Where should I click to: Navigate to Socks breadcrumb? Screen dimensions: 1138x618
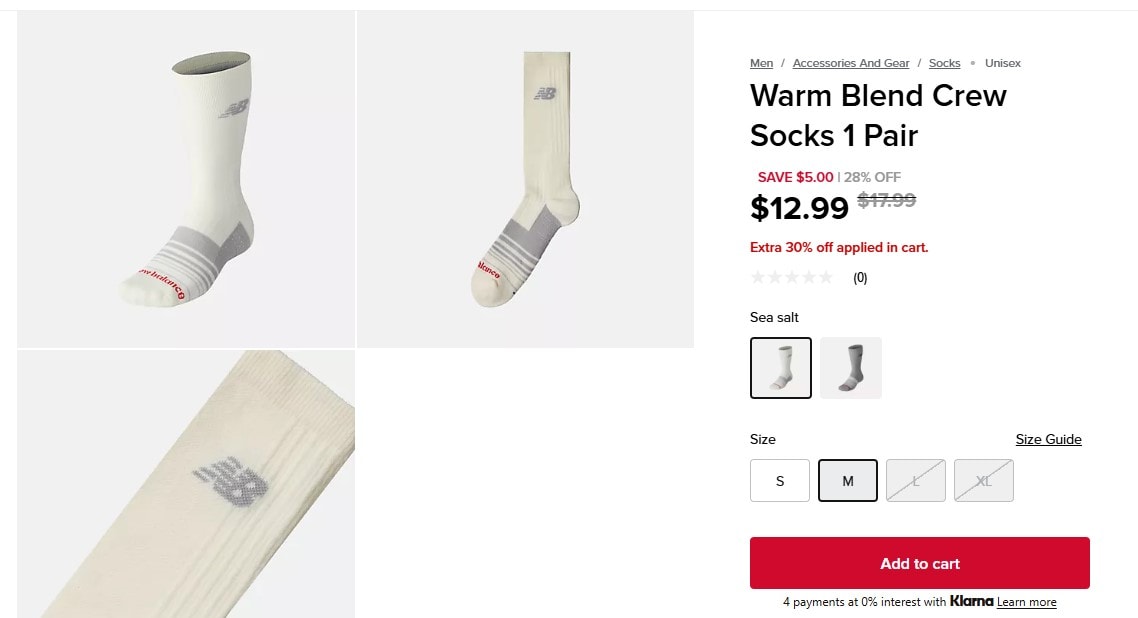click(x=944, y=63)
